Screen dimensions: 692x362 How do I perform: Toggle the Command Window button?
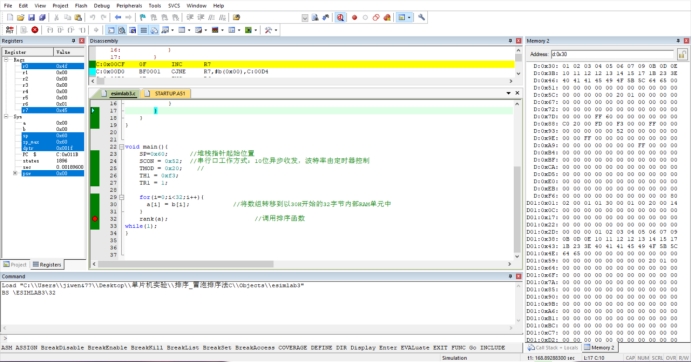111,30
